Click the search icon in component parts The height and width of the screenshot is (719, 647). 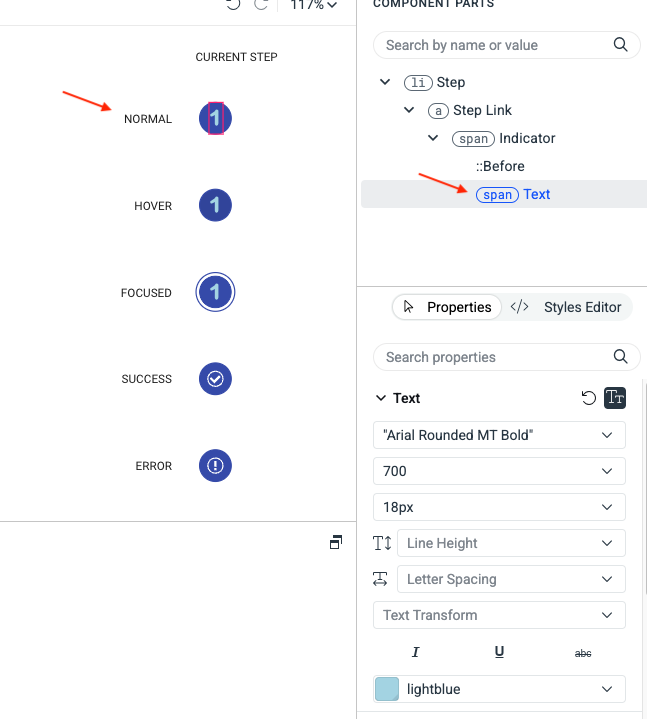tap(621, 45)
